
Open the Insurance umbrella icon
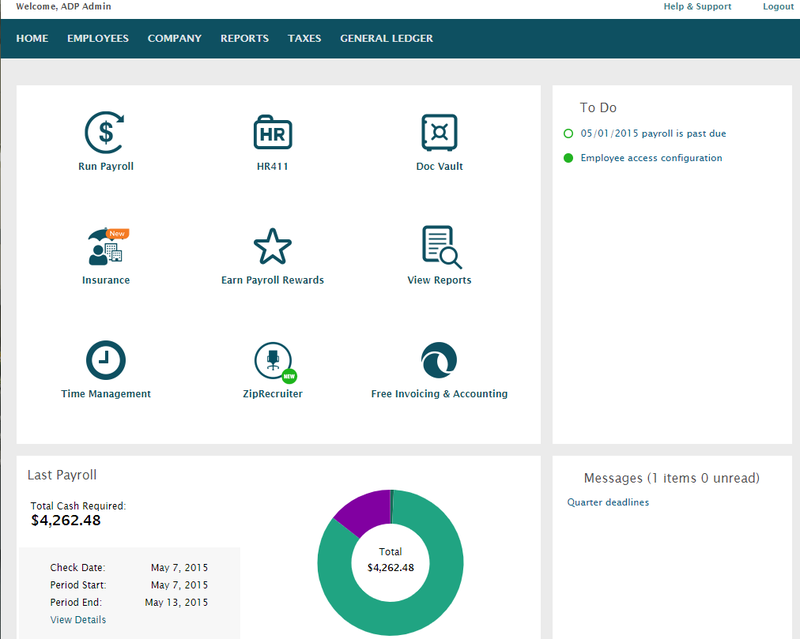click(x=108, y=247)
